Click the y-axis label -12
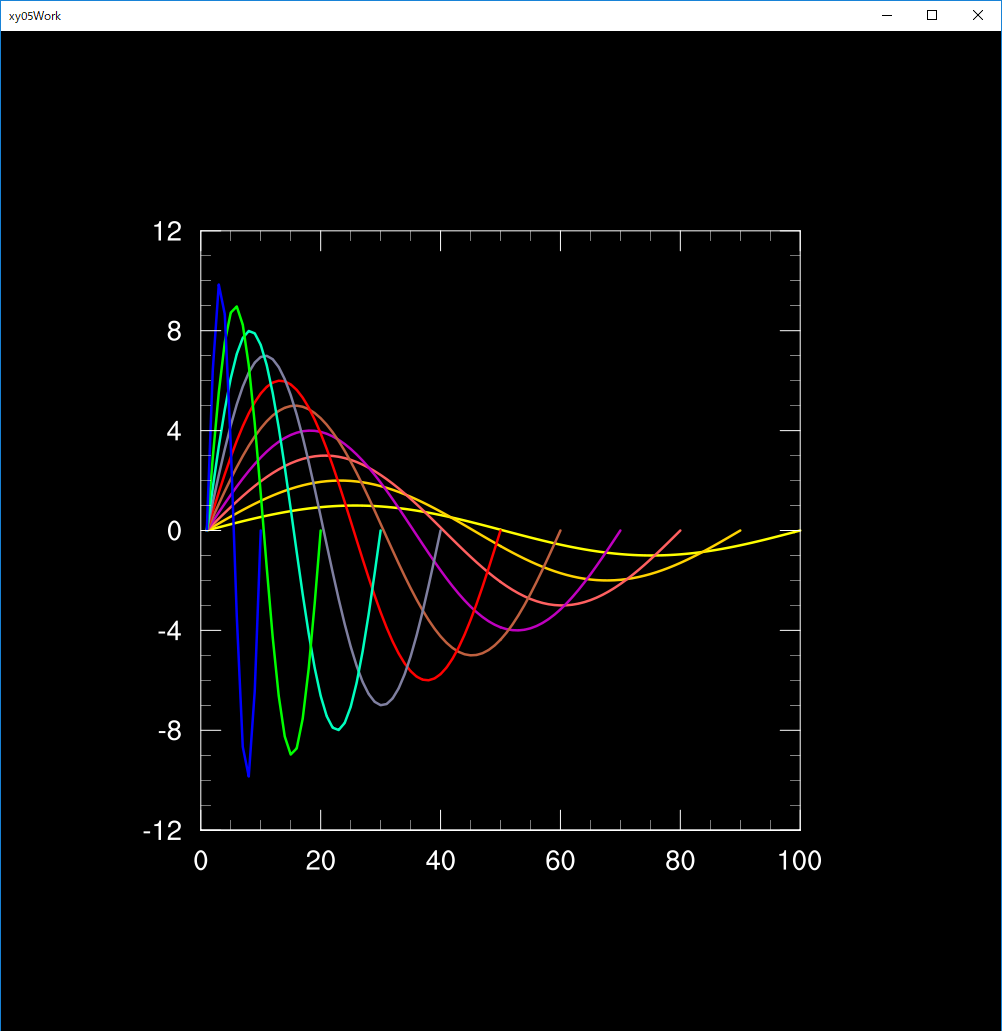The height and width of the screenshot is (1031, 1002). tap(162, 831)
